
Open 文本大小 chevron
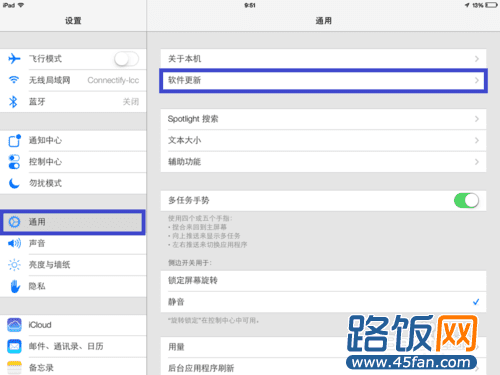click(477, 140)
